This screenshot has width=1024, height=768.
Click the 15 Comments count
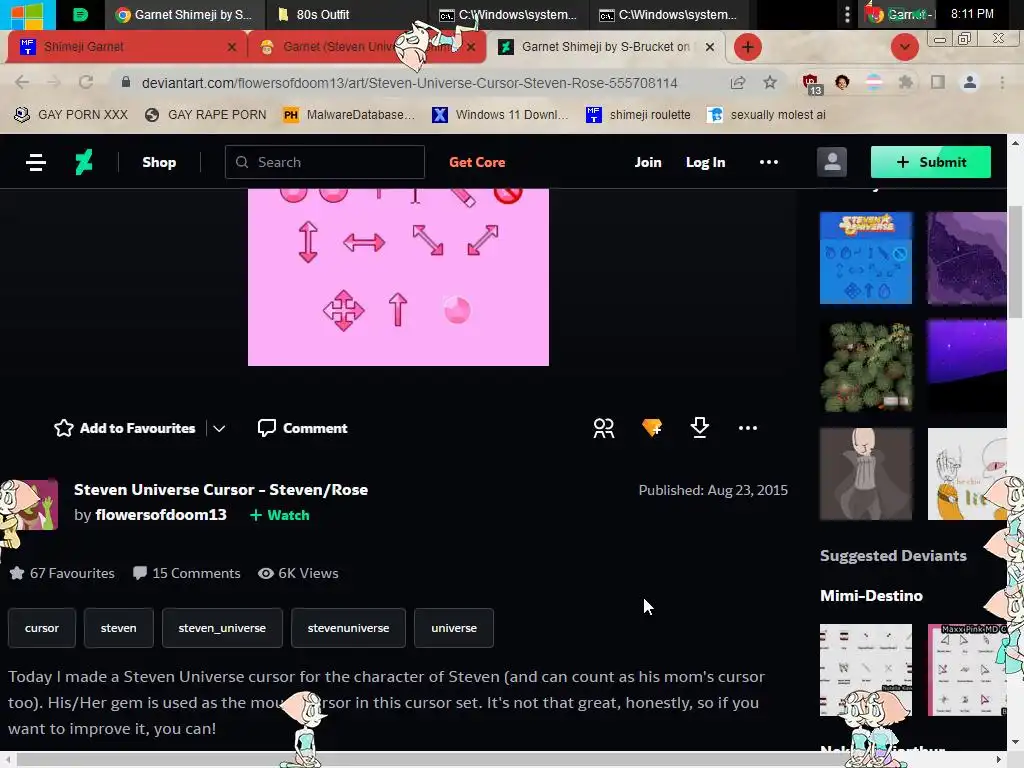(186, 573)
